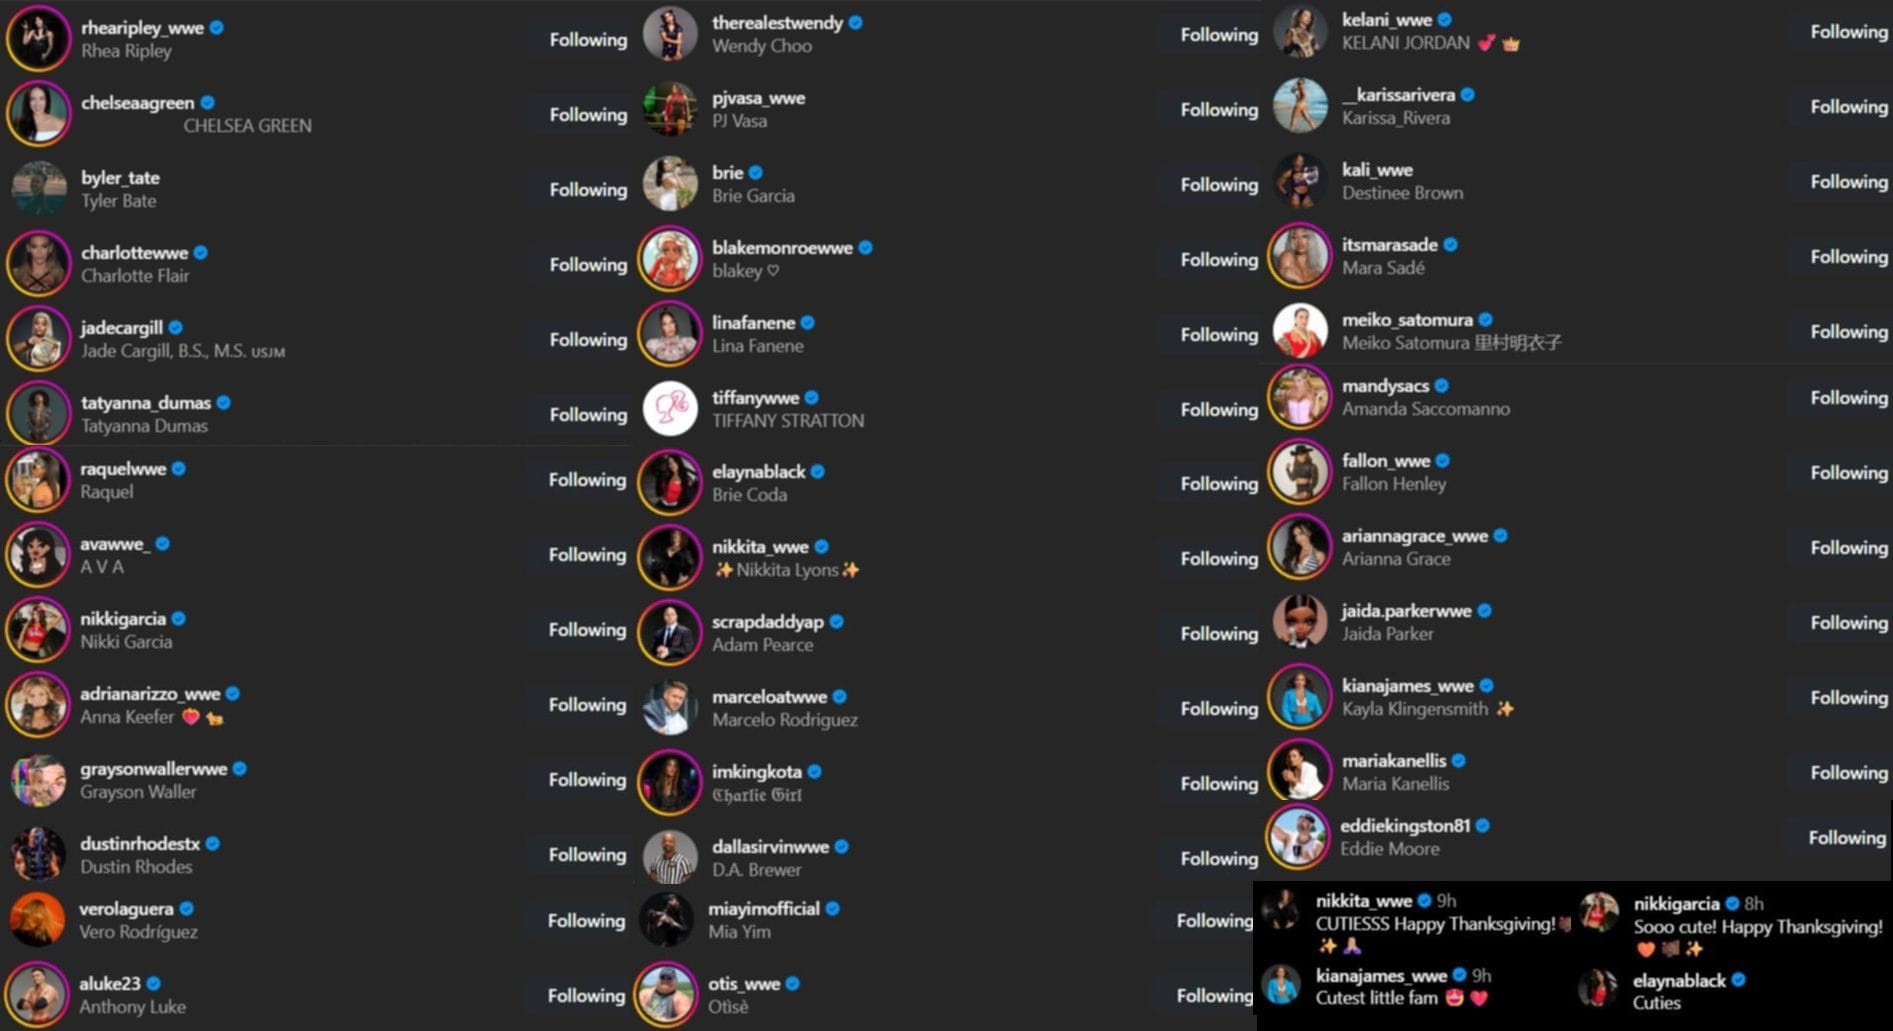Click tiffanywwe's pink avatar icon
The width and height of the screenshot is (1893, 1031).
tap(670, 409)
